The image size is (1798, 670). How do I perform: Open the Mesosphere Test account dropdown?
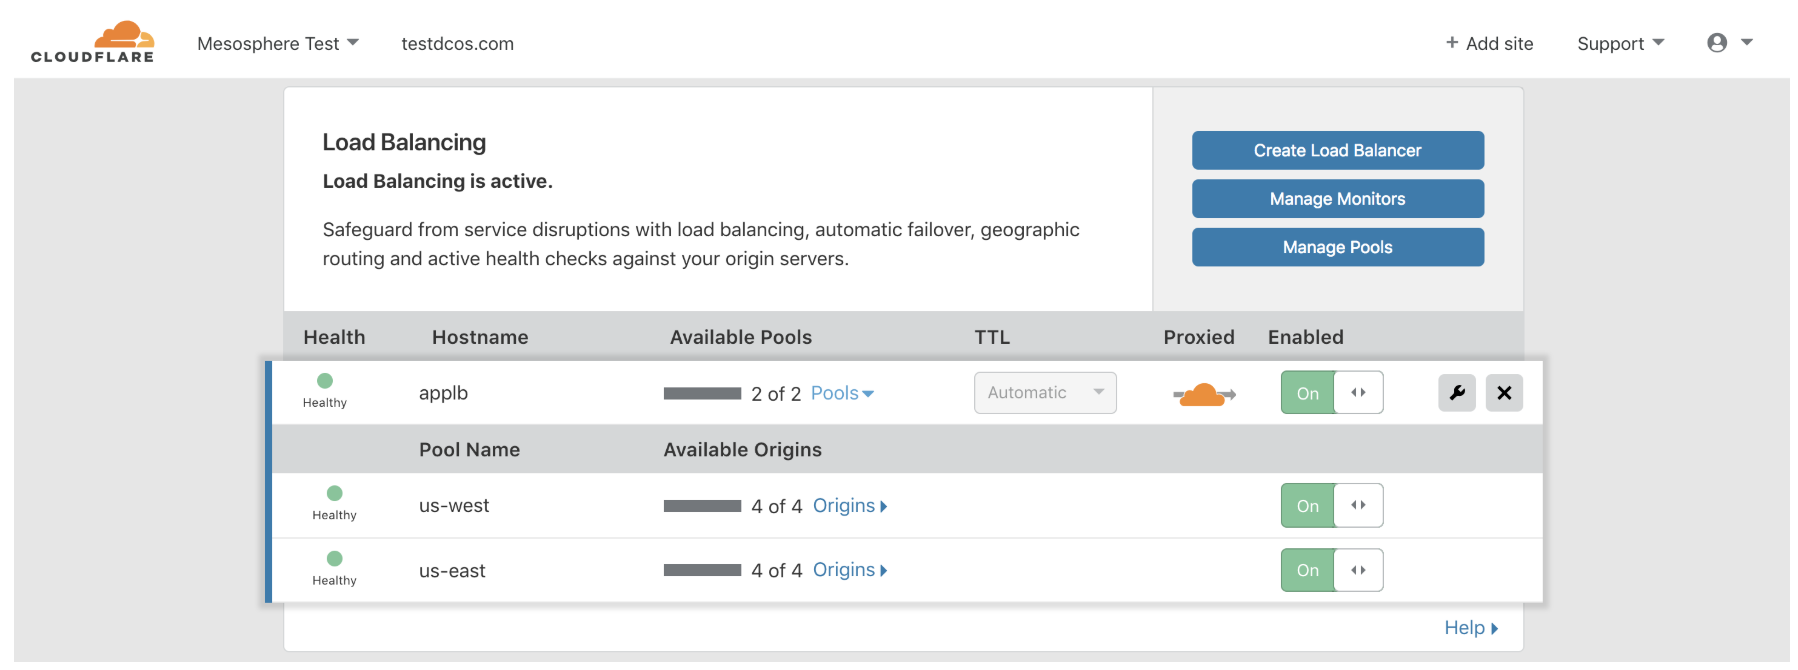[278, 43]
